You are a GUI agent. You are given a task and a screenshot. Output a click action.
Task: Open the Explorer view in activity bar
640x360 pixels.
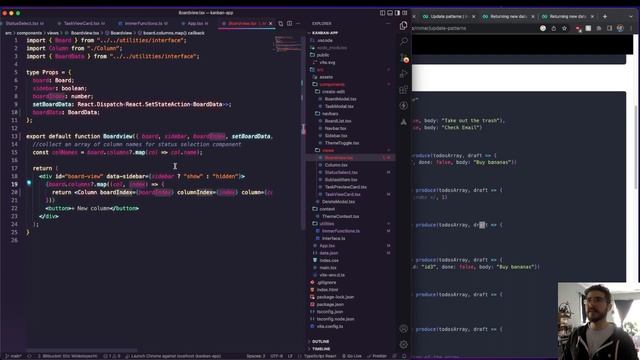pyautogui.click(x=403, y=25)
